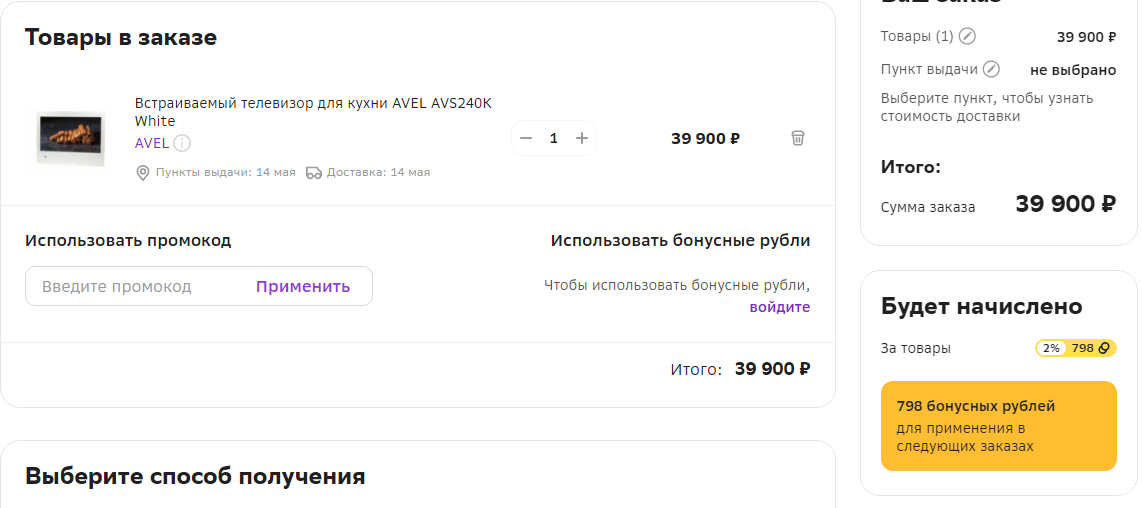Click the yellow 798 бонусных рублей banner
Image resolution: width=1142 pixels, height=508 pixels.
tap(998, 425)
